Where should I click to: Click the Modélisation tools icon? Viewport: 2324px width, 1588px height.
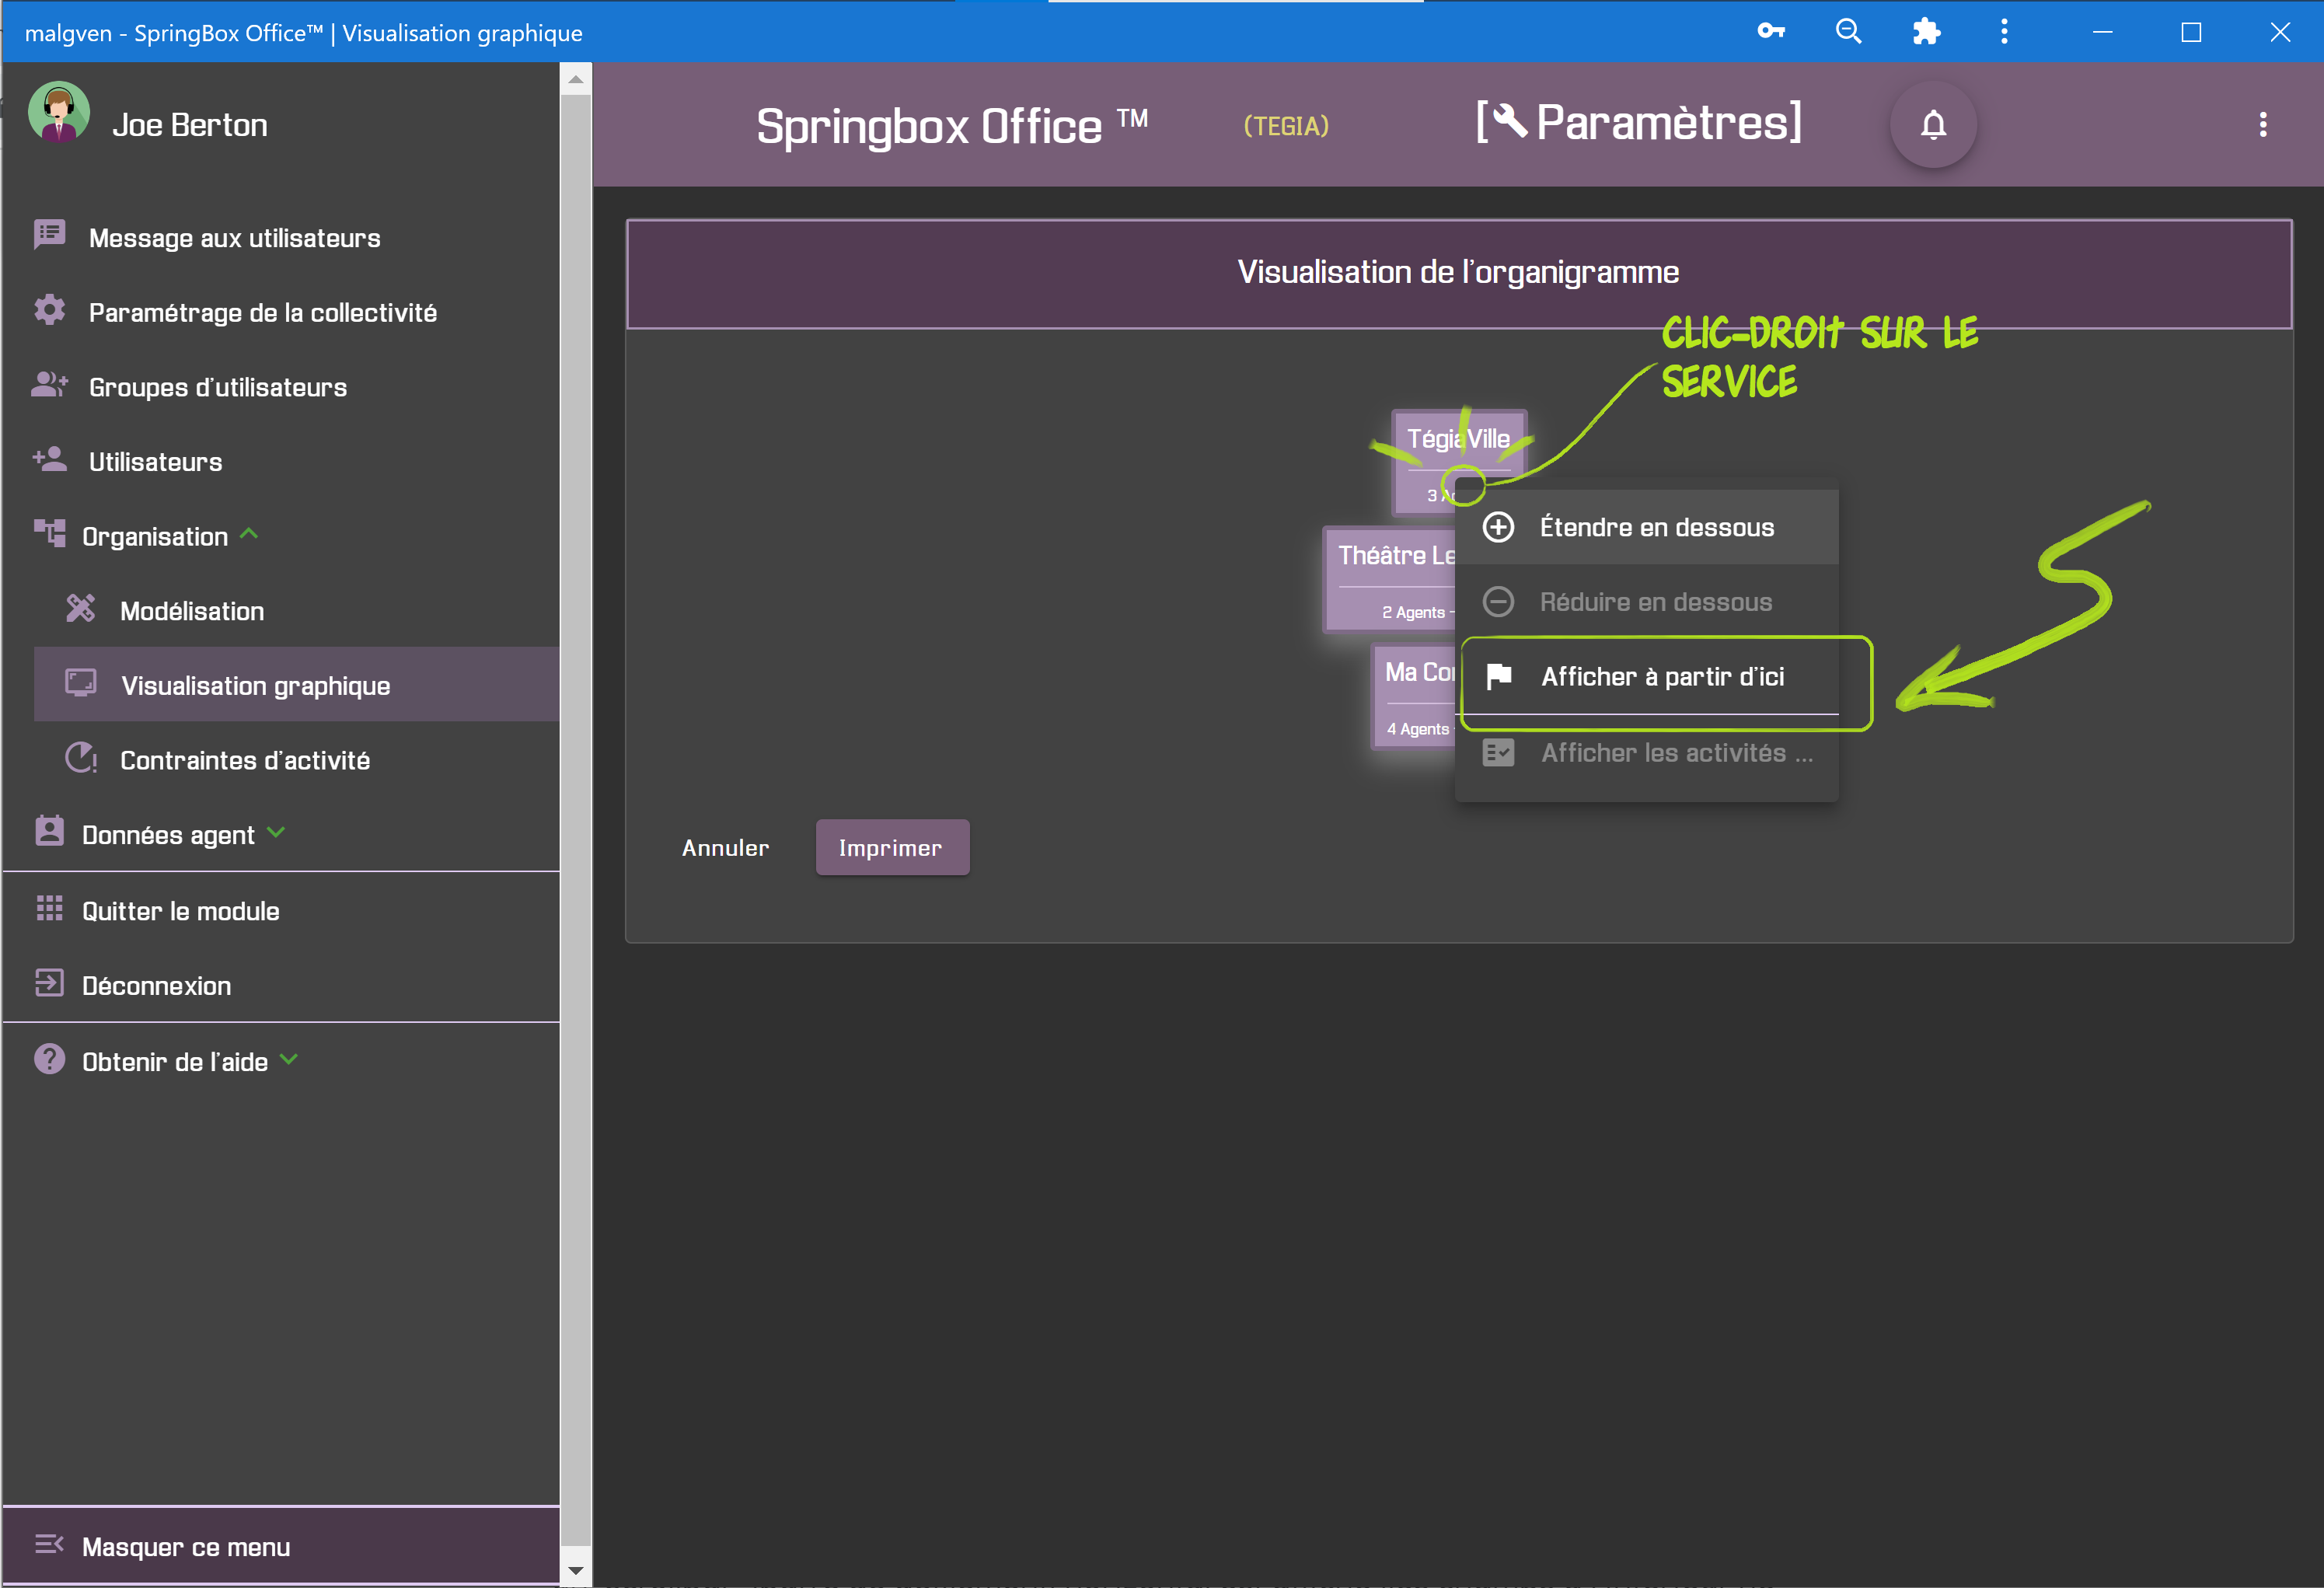point(81,608)
